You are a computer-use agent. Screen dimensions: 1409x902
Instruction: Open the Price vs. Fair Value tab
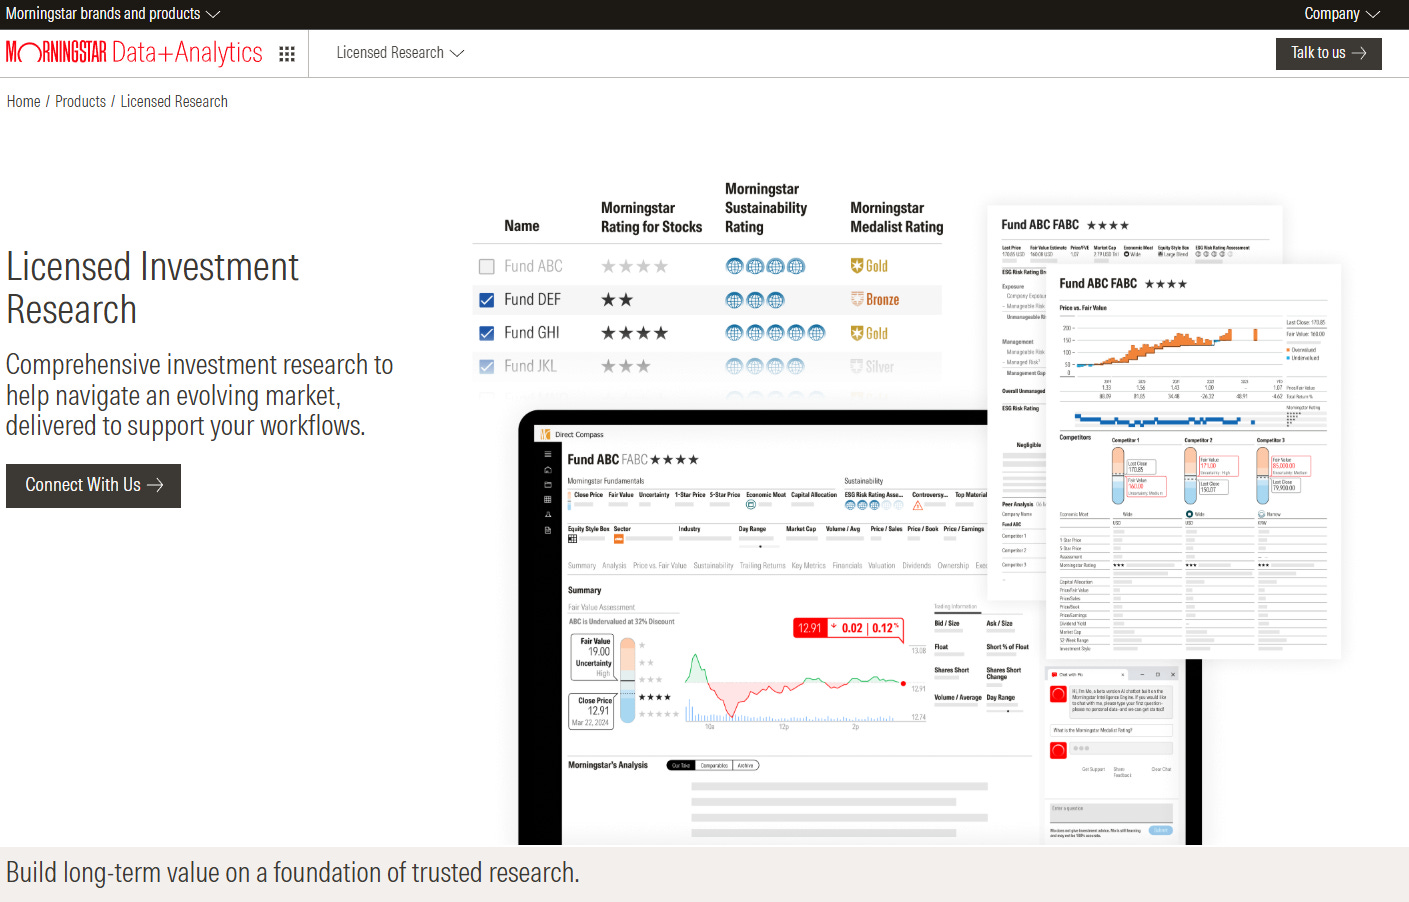point(660,565)
